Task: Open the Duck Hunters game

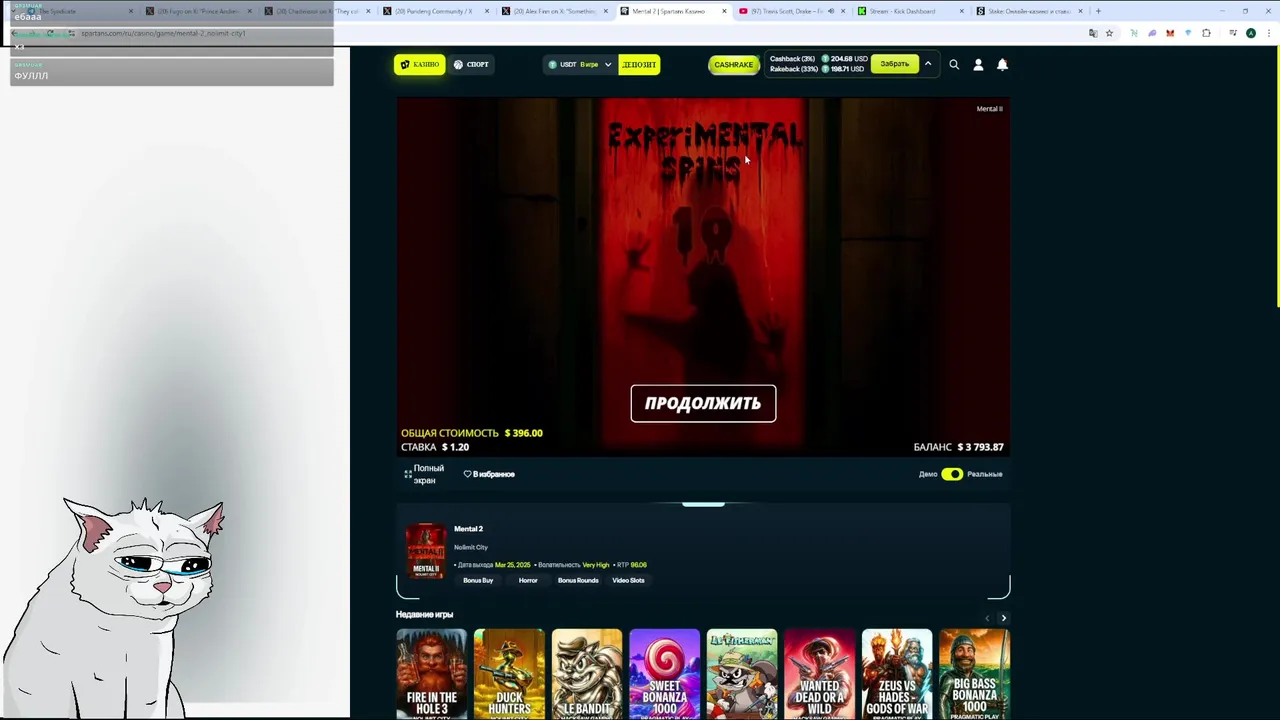Action: tap(509, 674)
